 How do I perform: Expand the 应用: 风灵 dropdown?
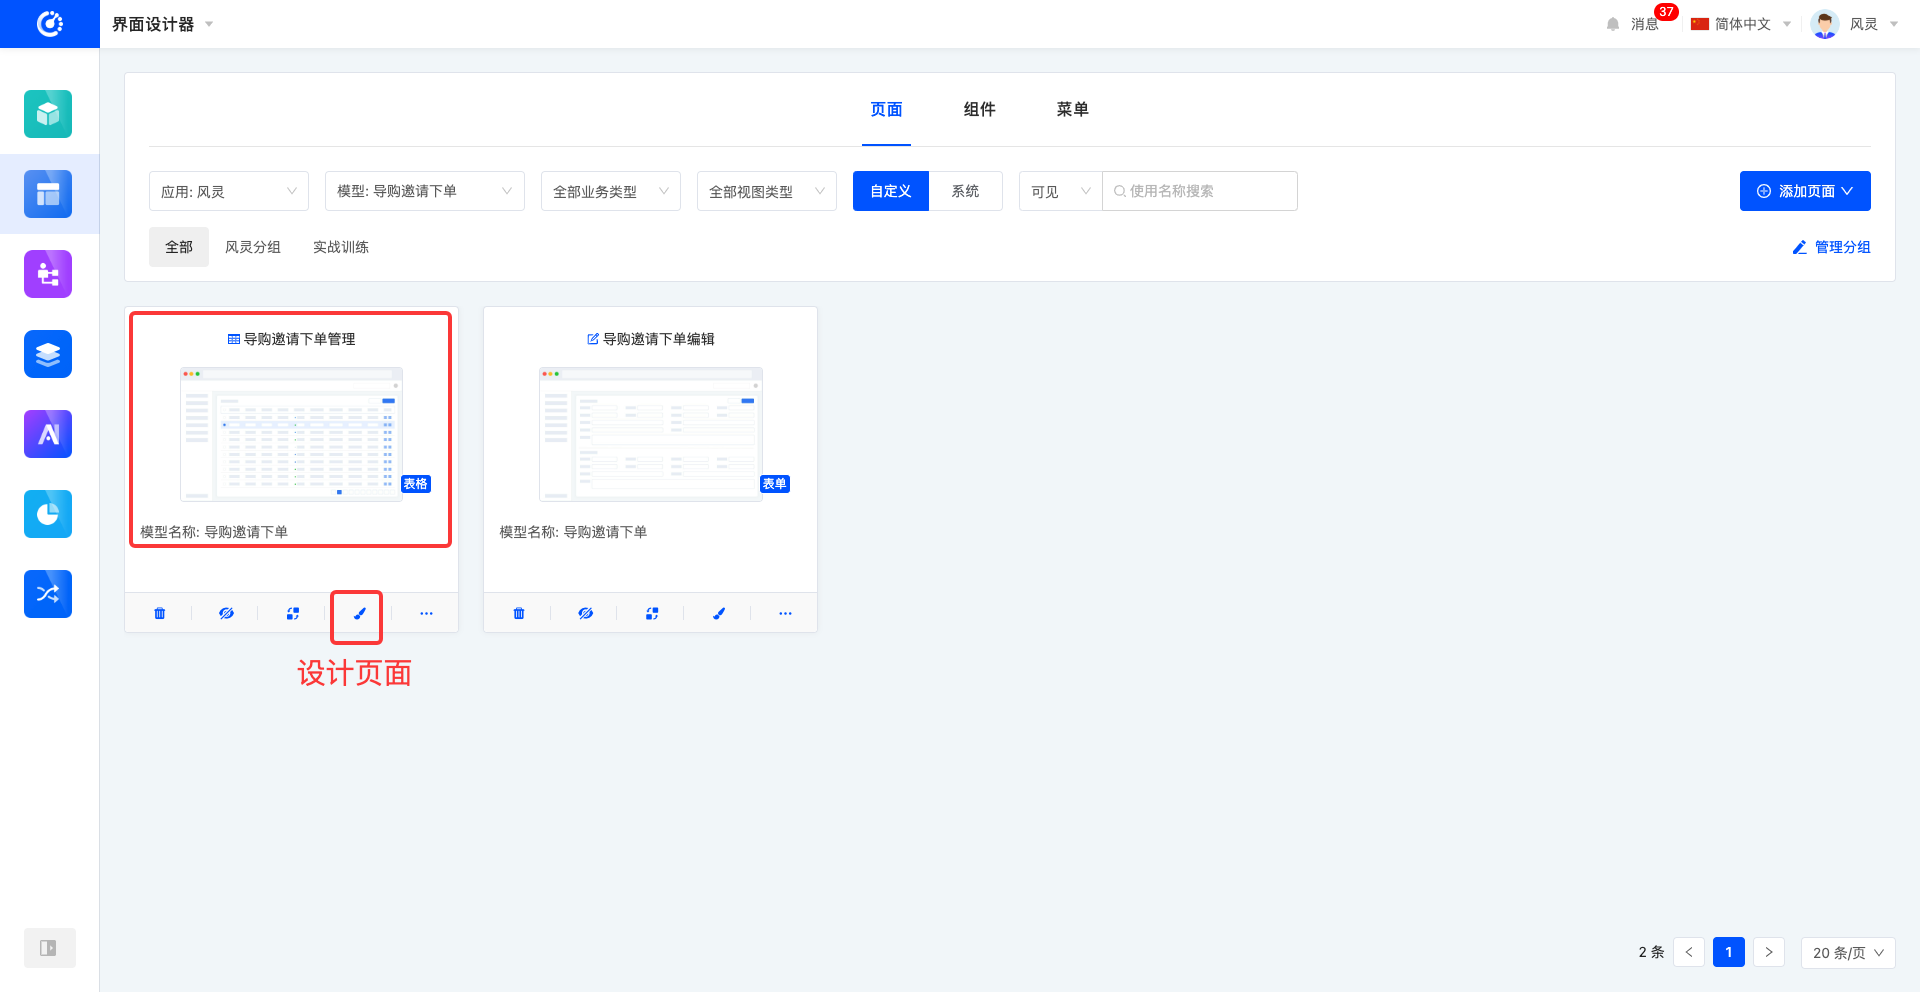point(229,191)
